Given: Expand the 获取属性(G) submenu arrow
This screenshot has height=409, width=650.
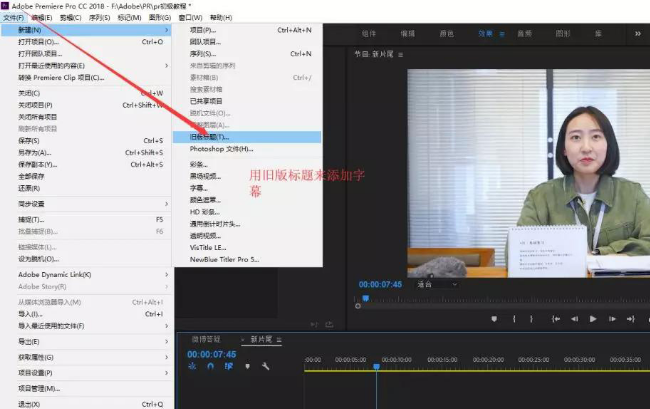Looking at the screenshot, I should pos(166,357).
